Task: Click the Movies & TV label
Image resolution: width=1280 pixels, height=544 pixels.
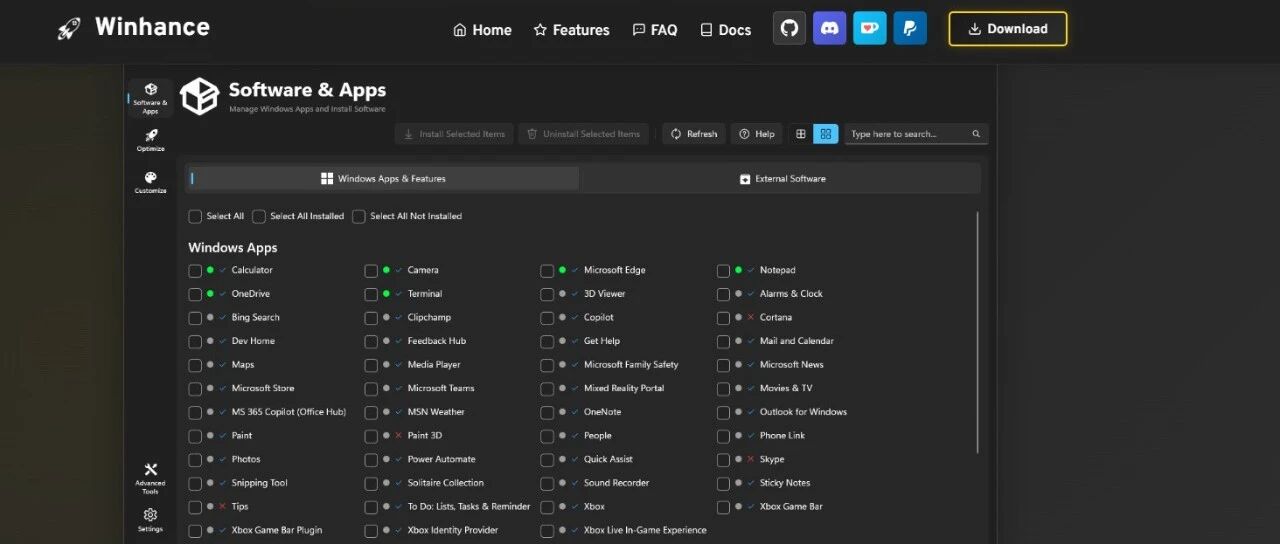Action: pos(786,388)
